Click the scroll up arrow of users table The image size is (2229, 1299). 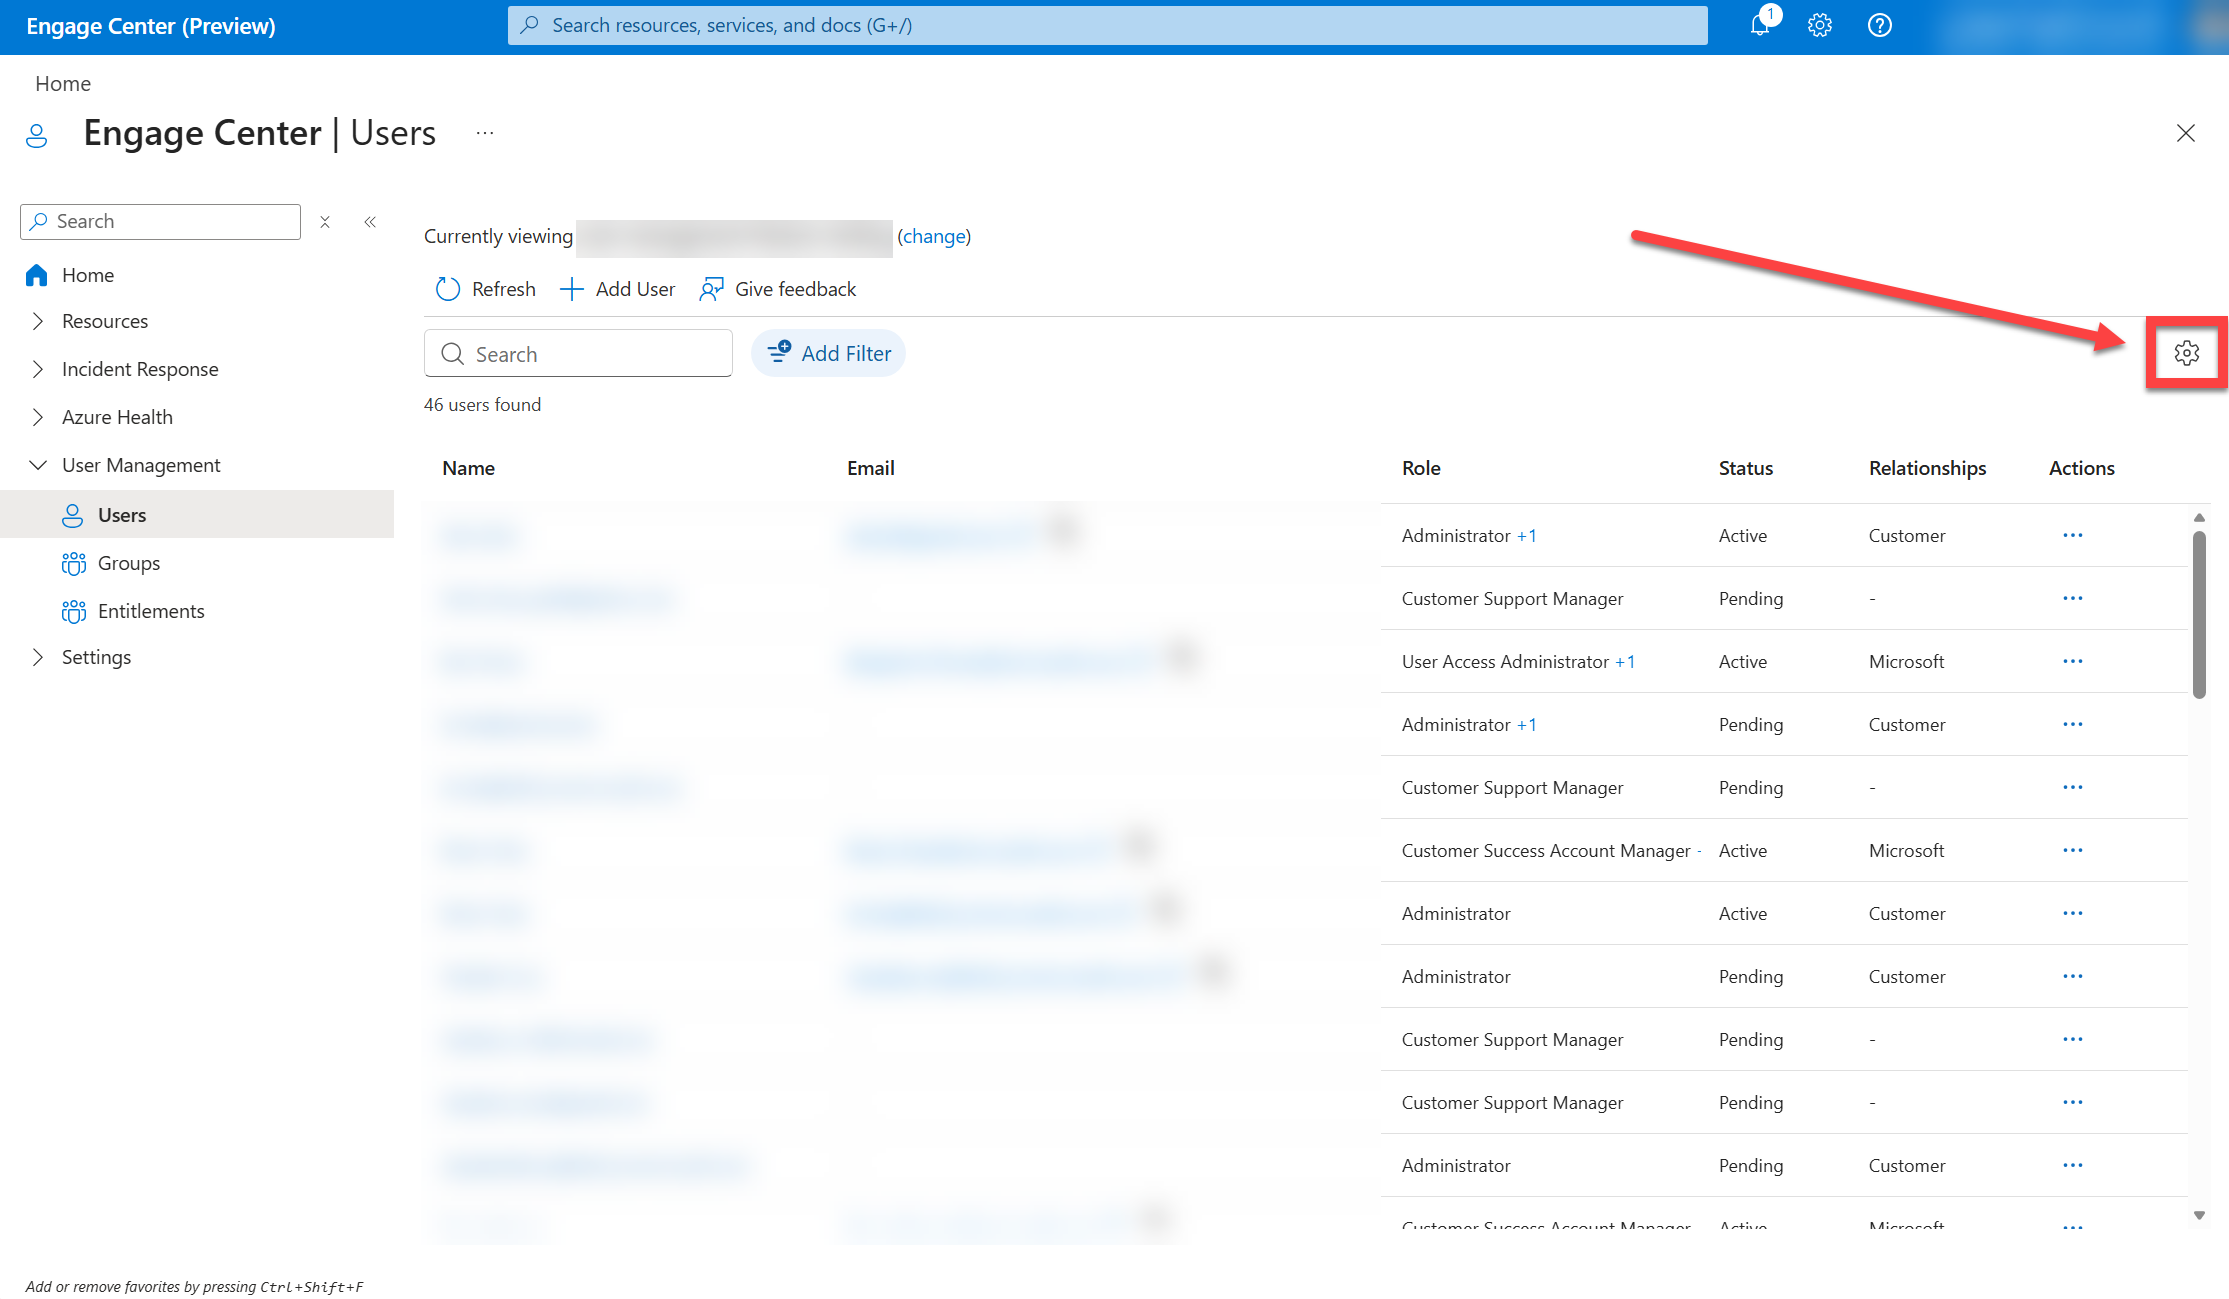2199,517
